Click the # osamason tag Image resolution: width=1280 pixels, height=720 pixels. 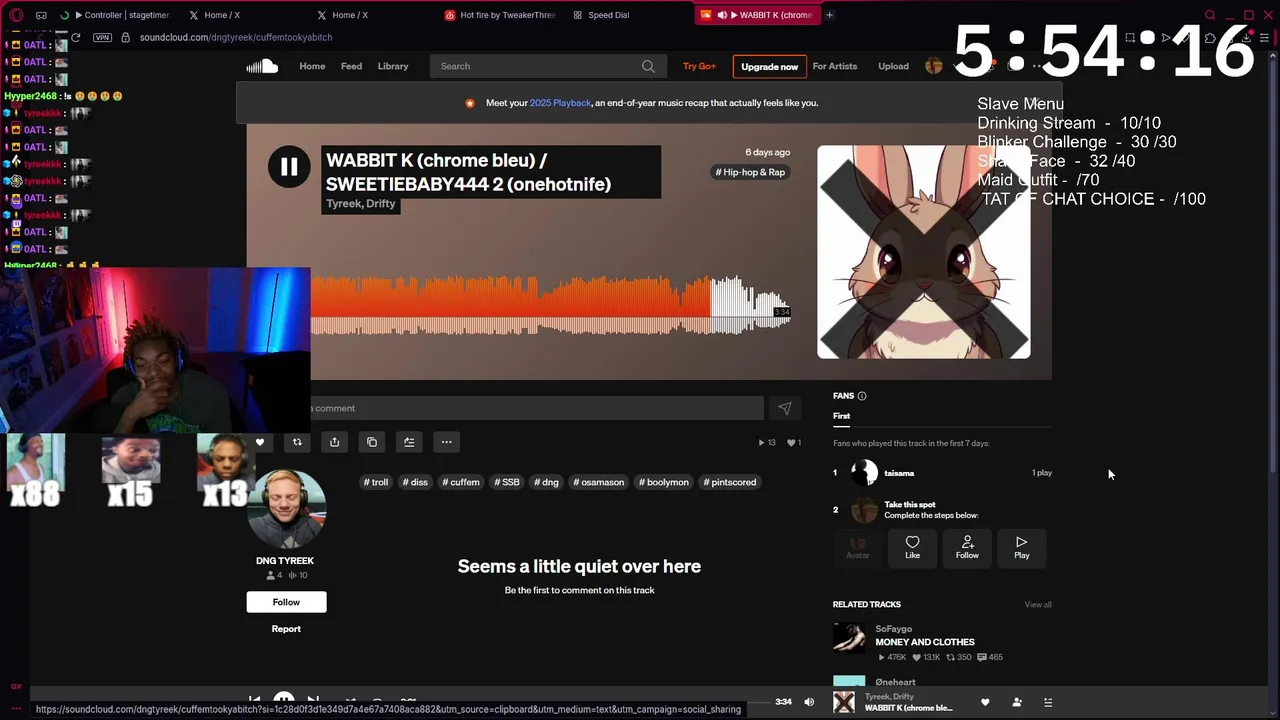pyautogui.click(x=599, y=482)
